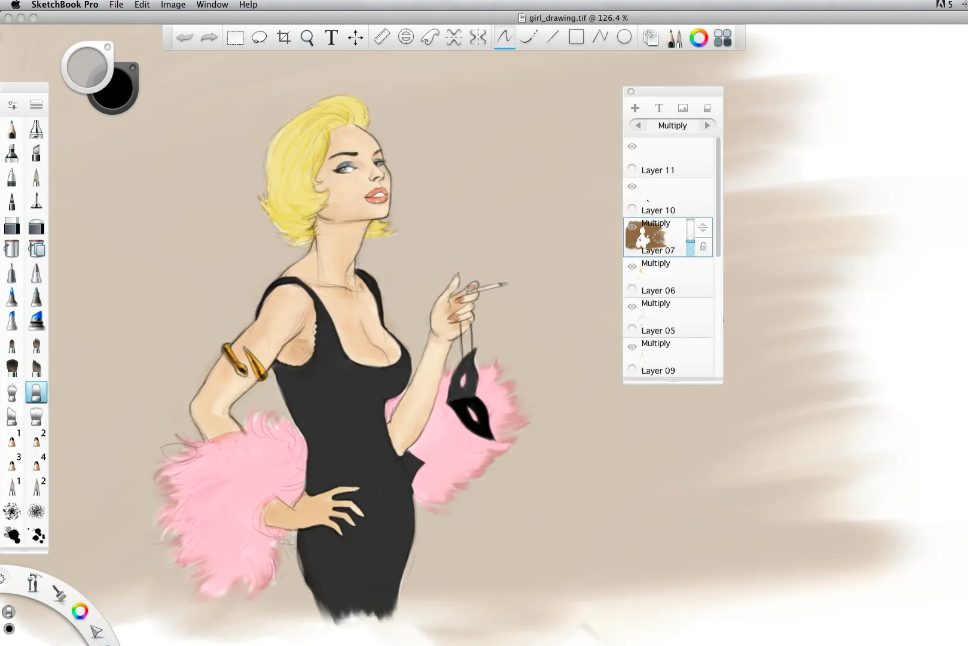Screen dimensions: 968x646
Task: Click the Text tool in the toolbar
Action: (x=331, y=38)
